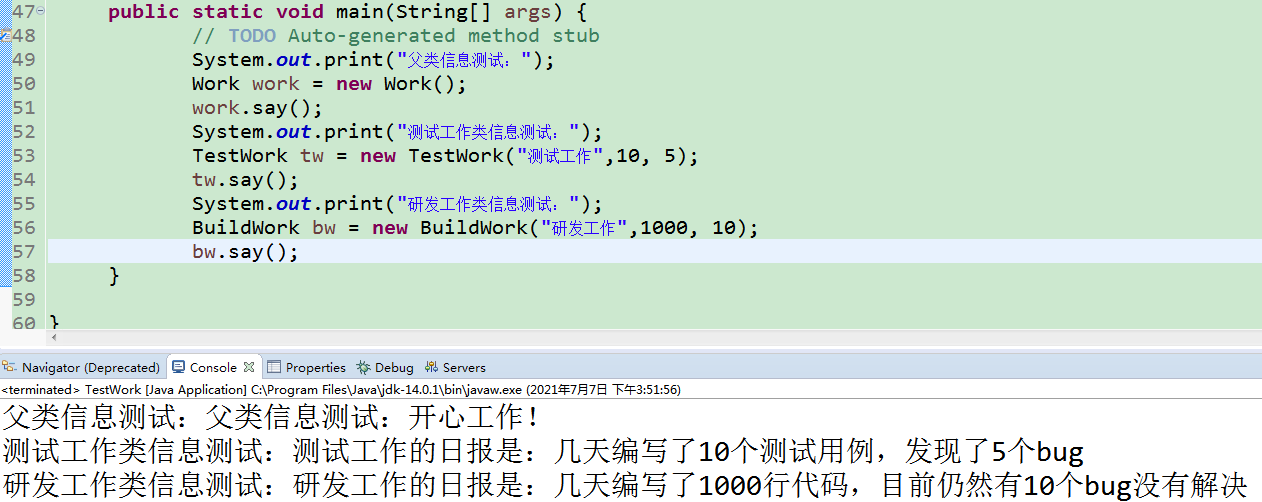Image resolution: width=1262 pixels, height=502 pixels.
Task: Click line number 53 in the gutter
Action: tap(23, 156)
